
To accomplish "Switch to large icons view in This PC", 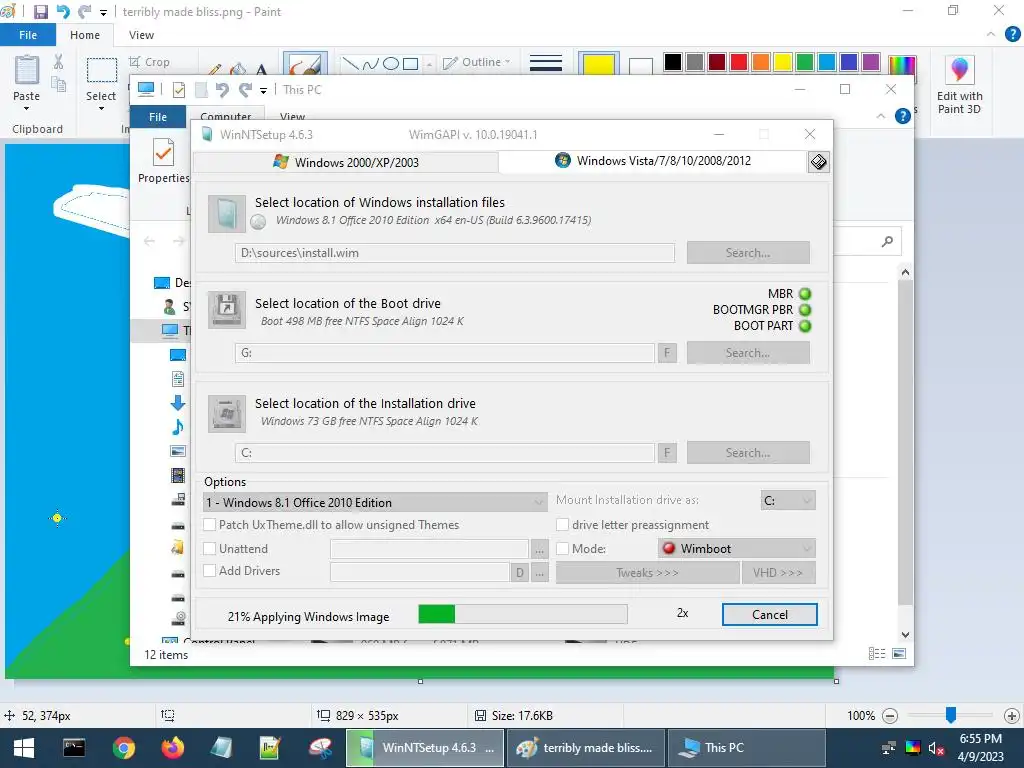I will (899, 654).
